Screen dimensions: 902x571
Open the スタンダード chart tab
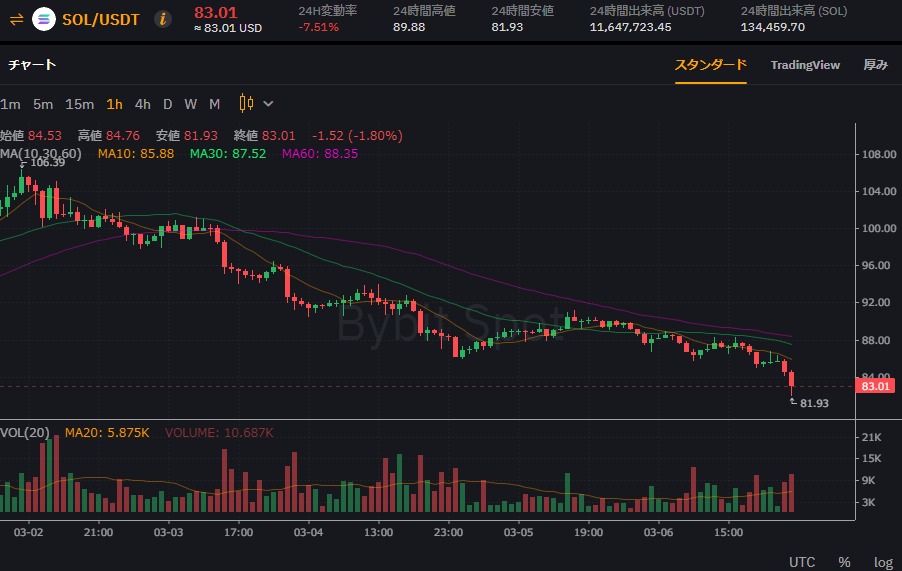pos(710,65)
